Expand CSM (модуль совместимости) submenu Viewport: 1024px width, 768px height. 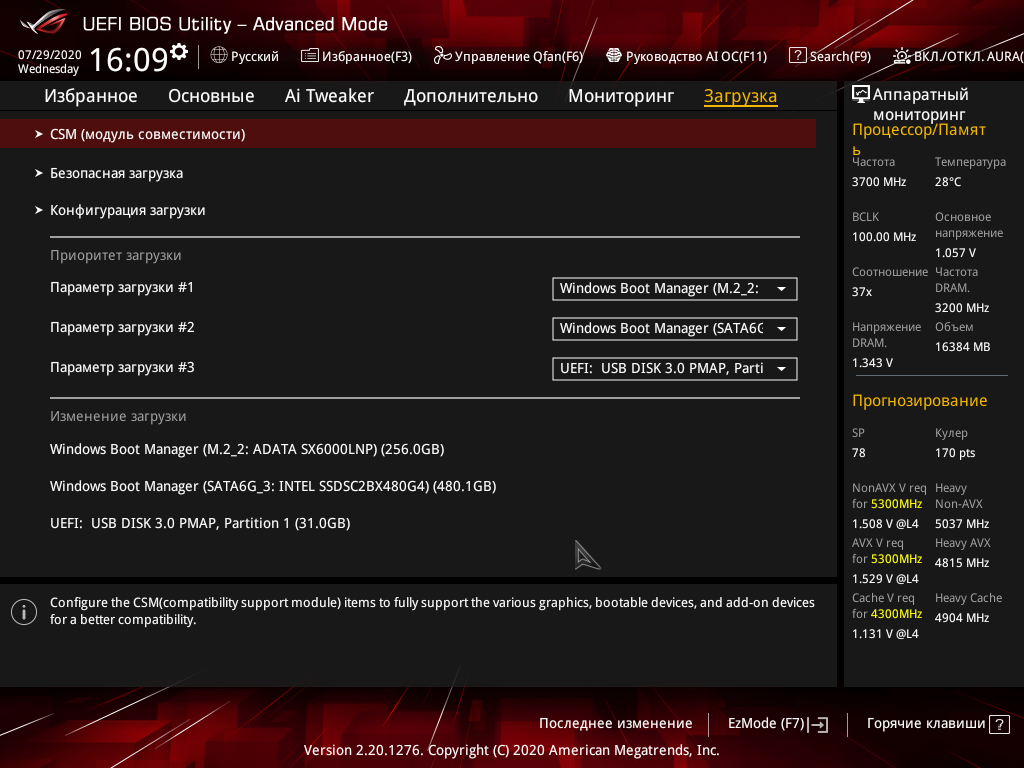point(408,134)
